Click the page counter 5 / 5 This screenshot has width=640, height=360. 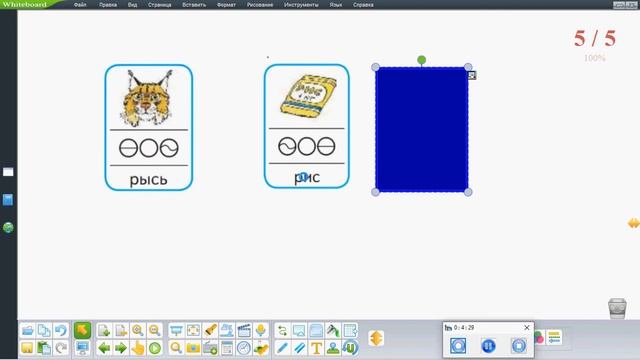coord(595,38)
